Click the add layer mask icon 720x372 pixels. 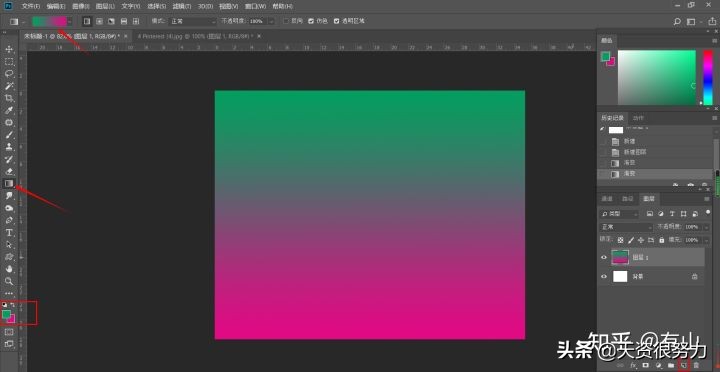646,365
